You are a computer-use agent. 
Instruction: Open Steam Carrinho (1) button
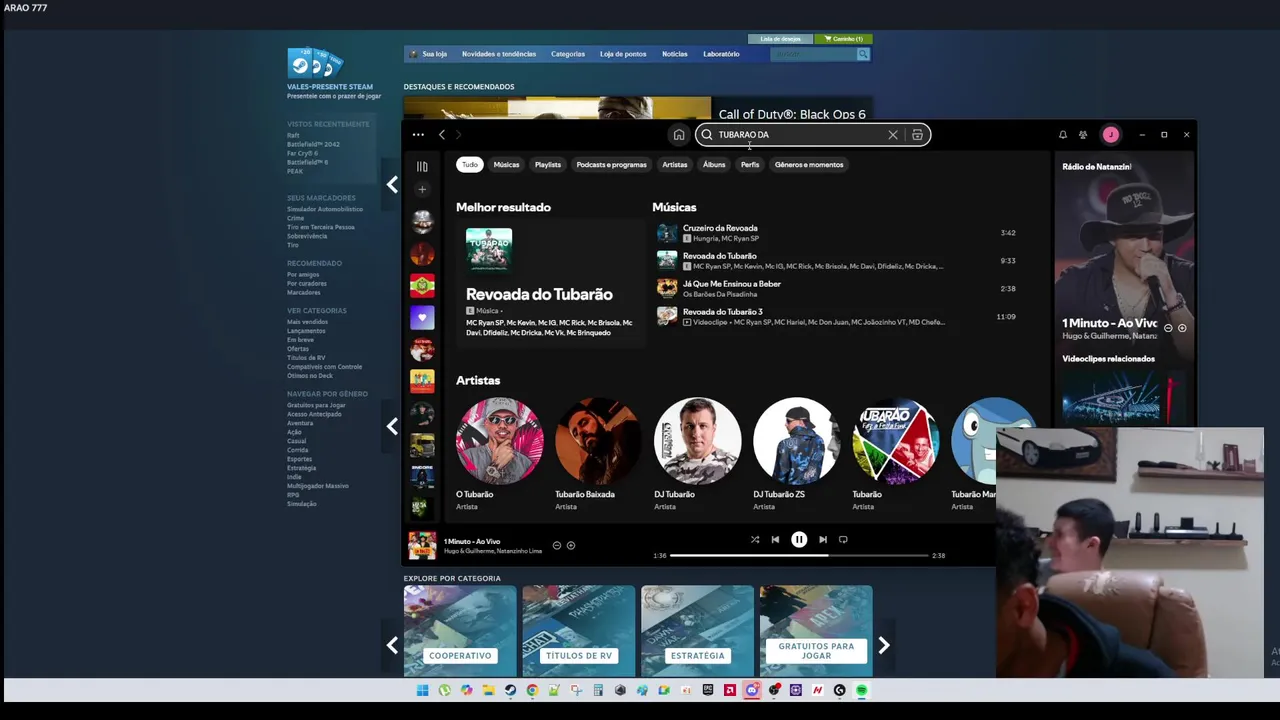(843, 39)
